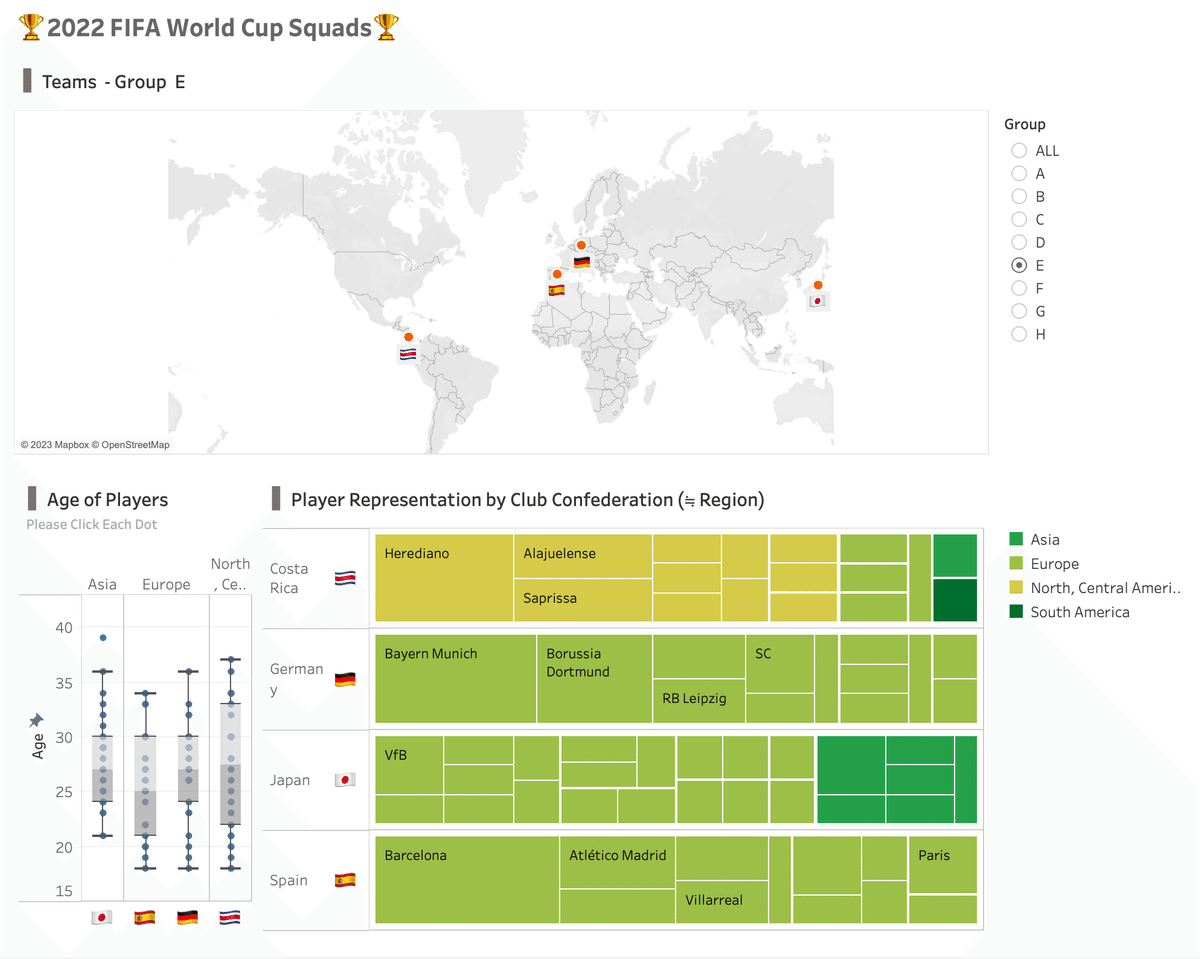
Task: Select group F radio button
Action: [1019, 288]
